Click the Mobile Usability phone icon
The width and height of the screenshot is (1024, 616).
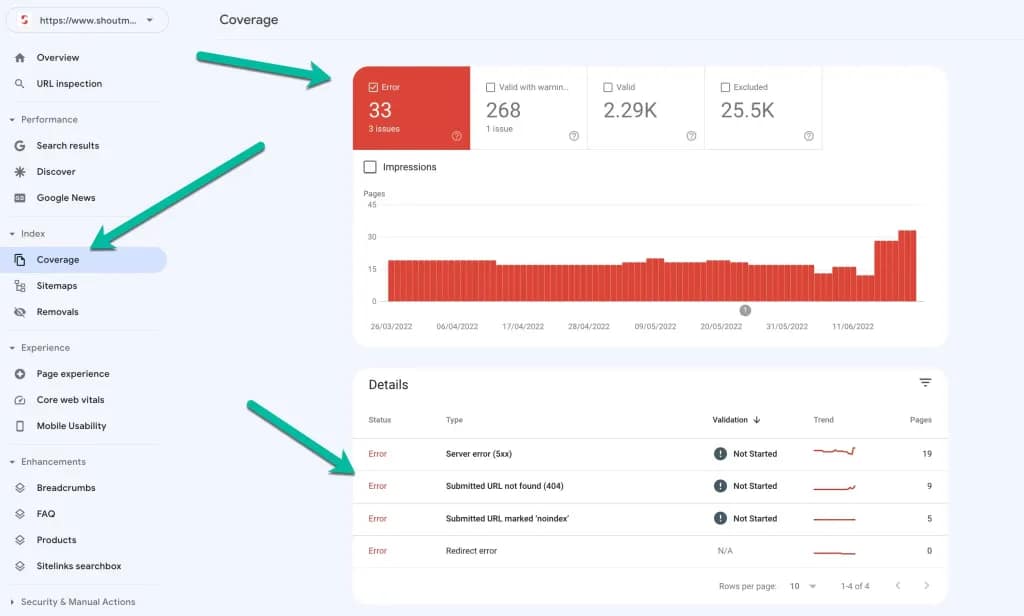point(20,426)
